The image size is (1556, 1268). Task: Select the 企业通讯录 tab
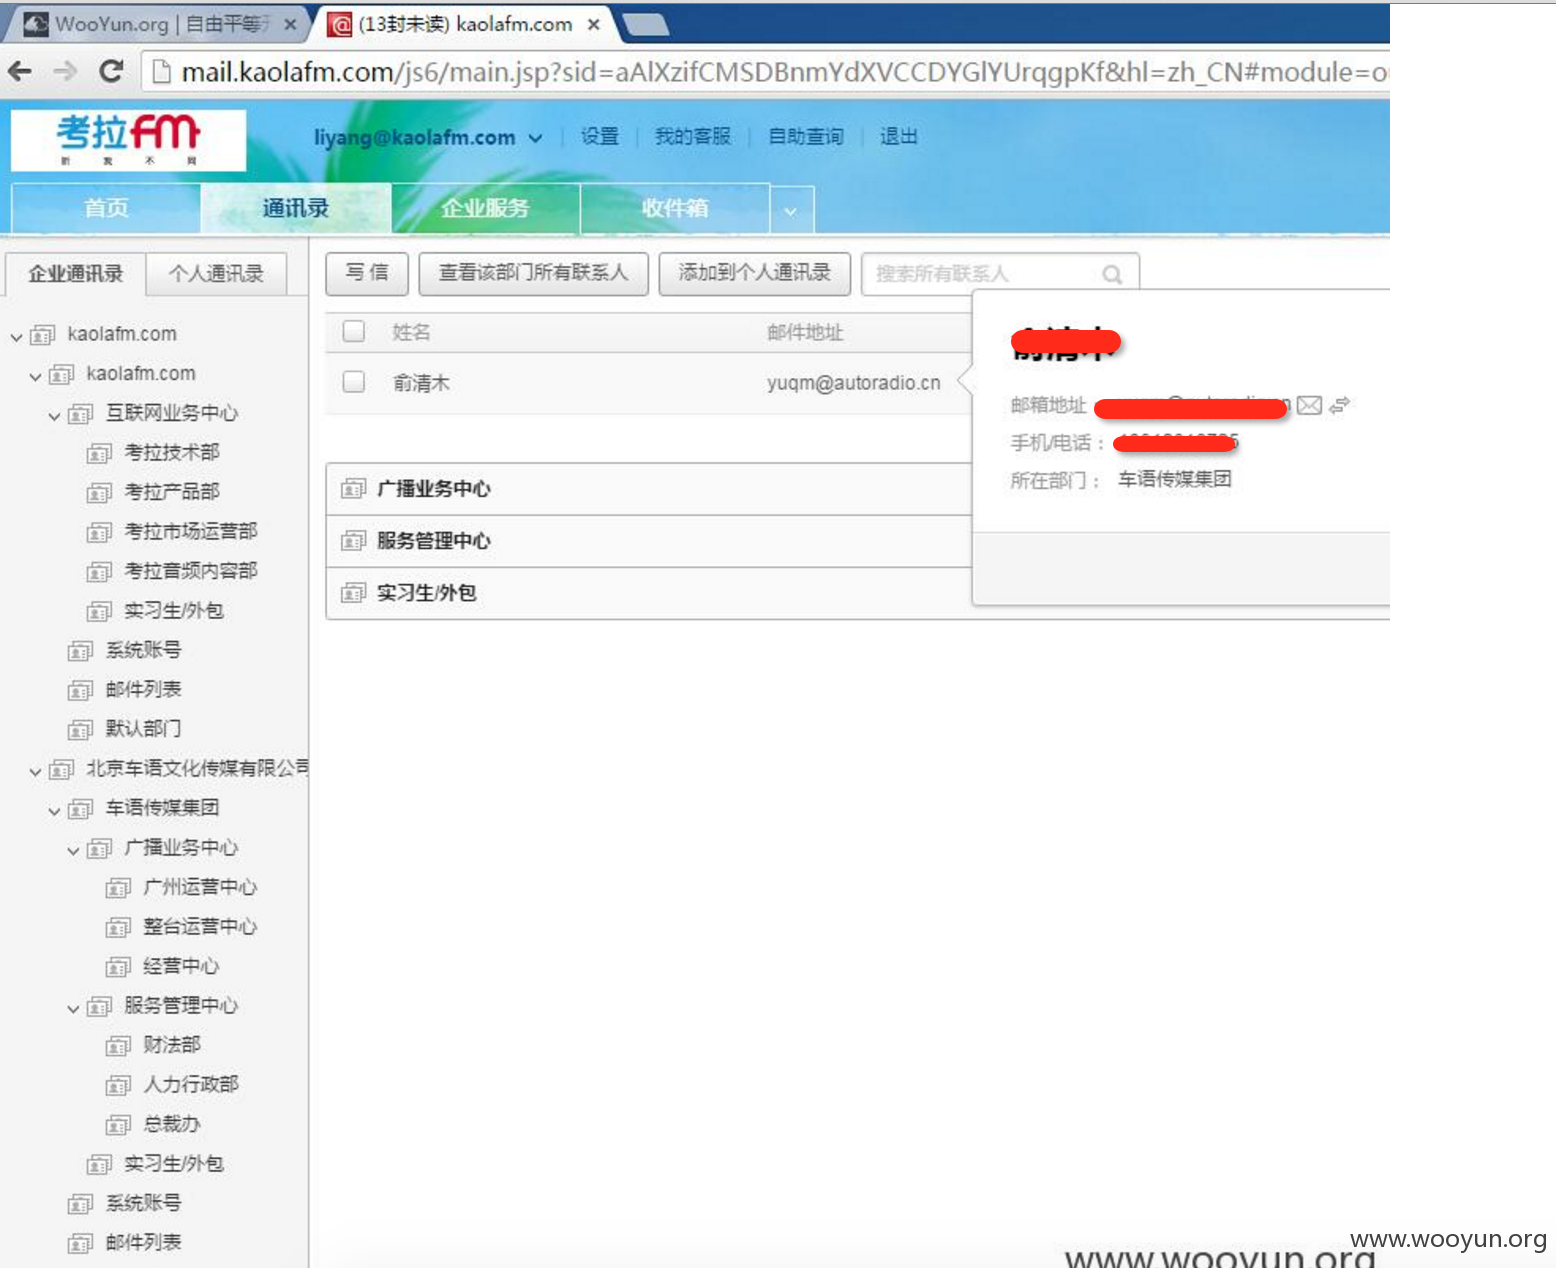point(76,274)
